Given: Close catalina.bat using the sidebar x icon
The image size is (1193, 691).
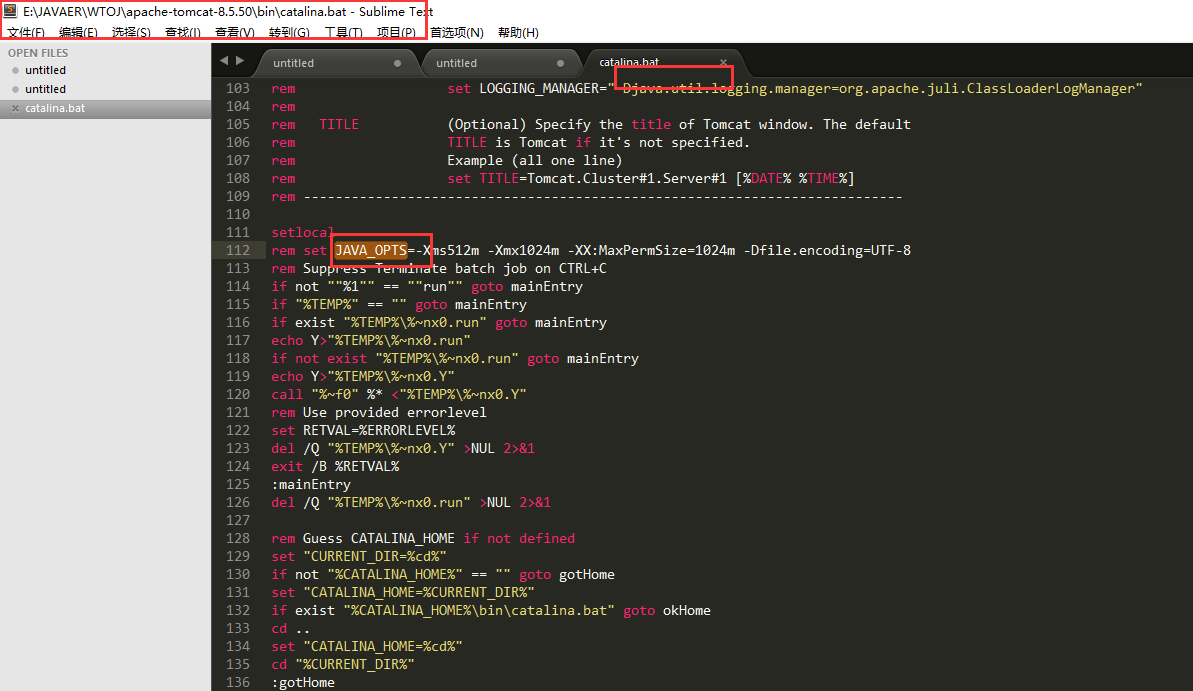Looking at the screenshot, I should (15, 108).
